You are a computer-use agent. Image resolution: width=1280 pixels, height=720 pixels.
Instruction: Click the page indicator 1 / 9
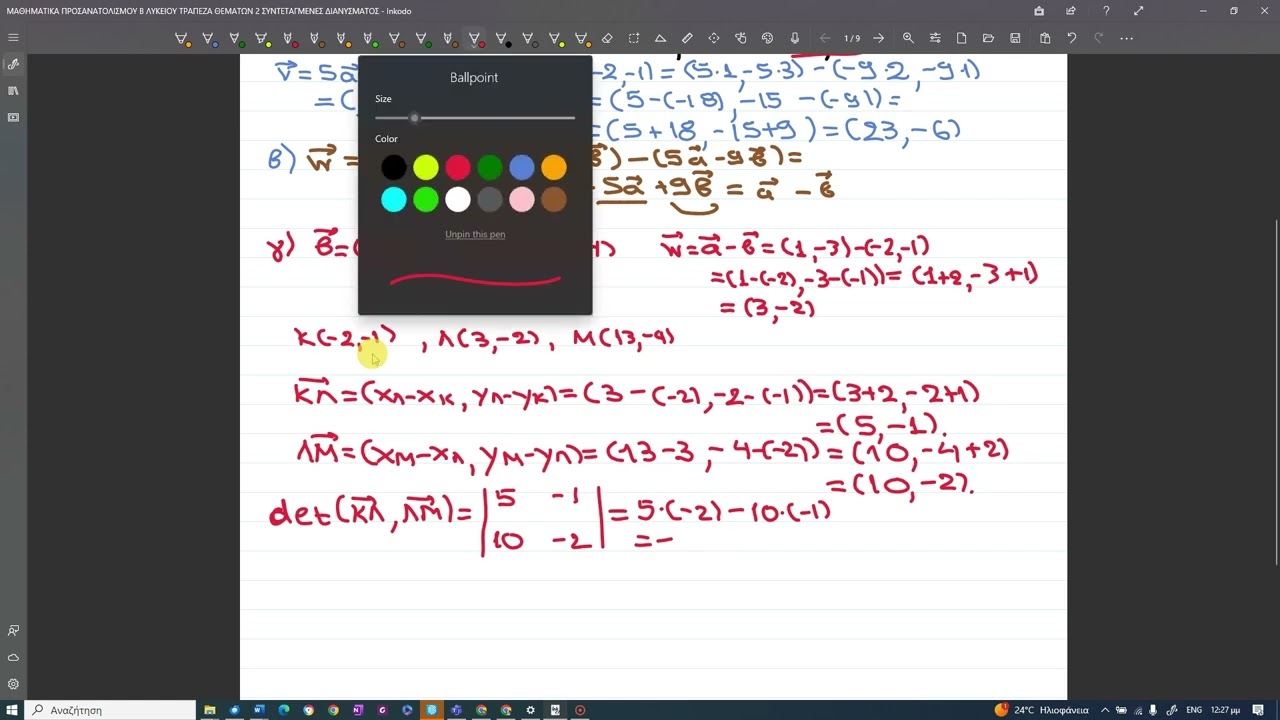pos(852,38)
